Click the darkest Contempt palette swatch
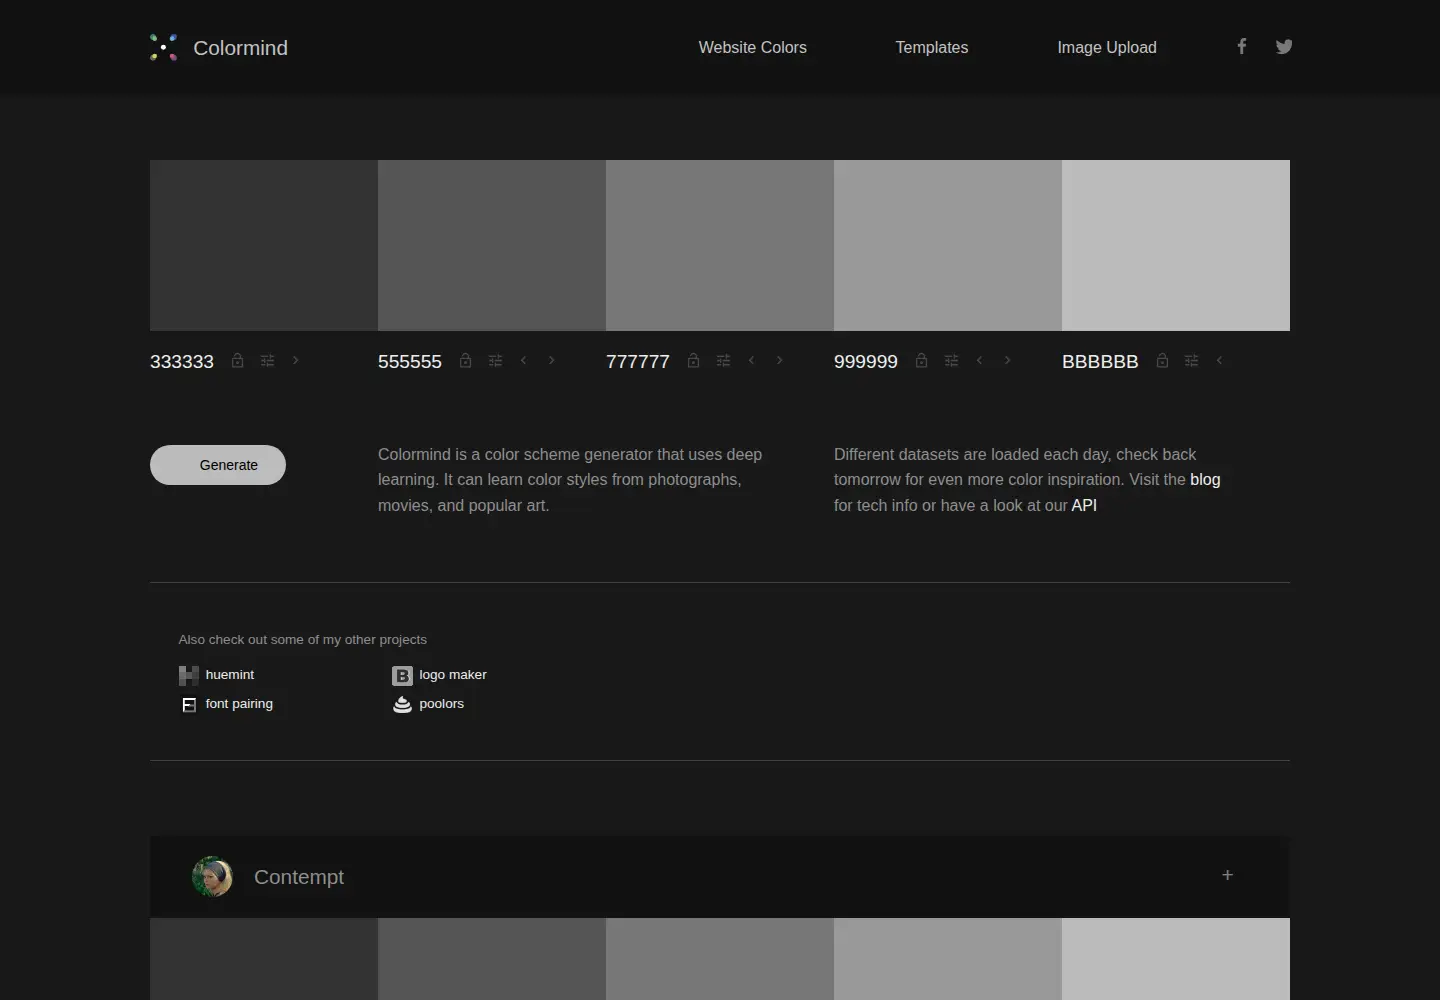The height and width of the screenshot is (1000, 1440). coord(264,959)
